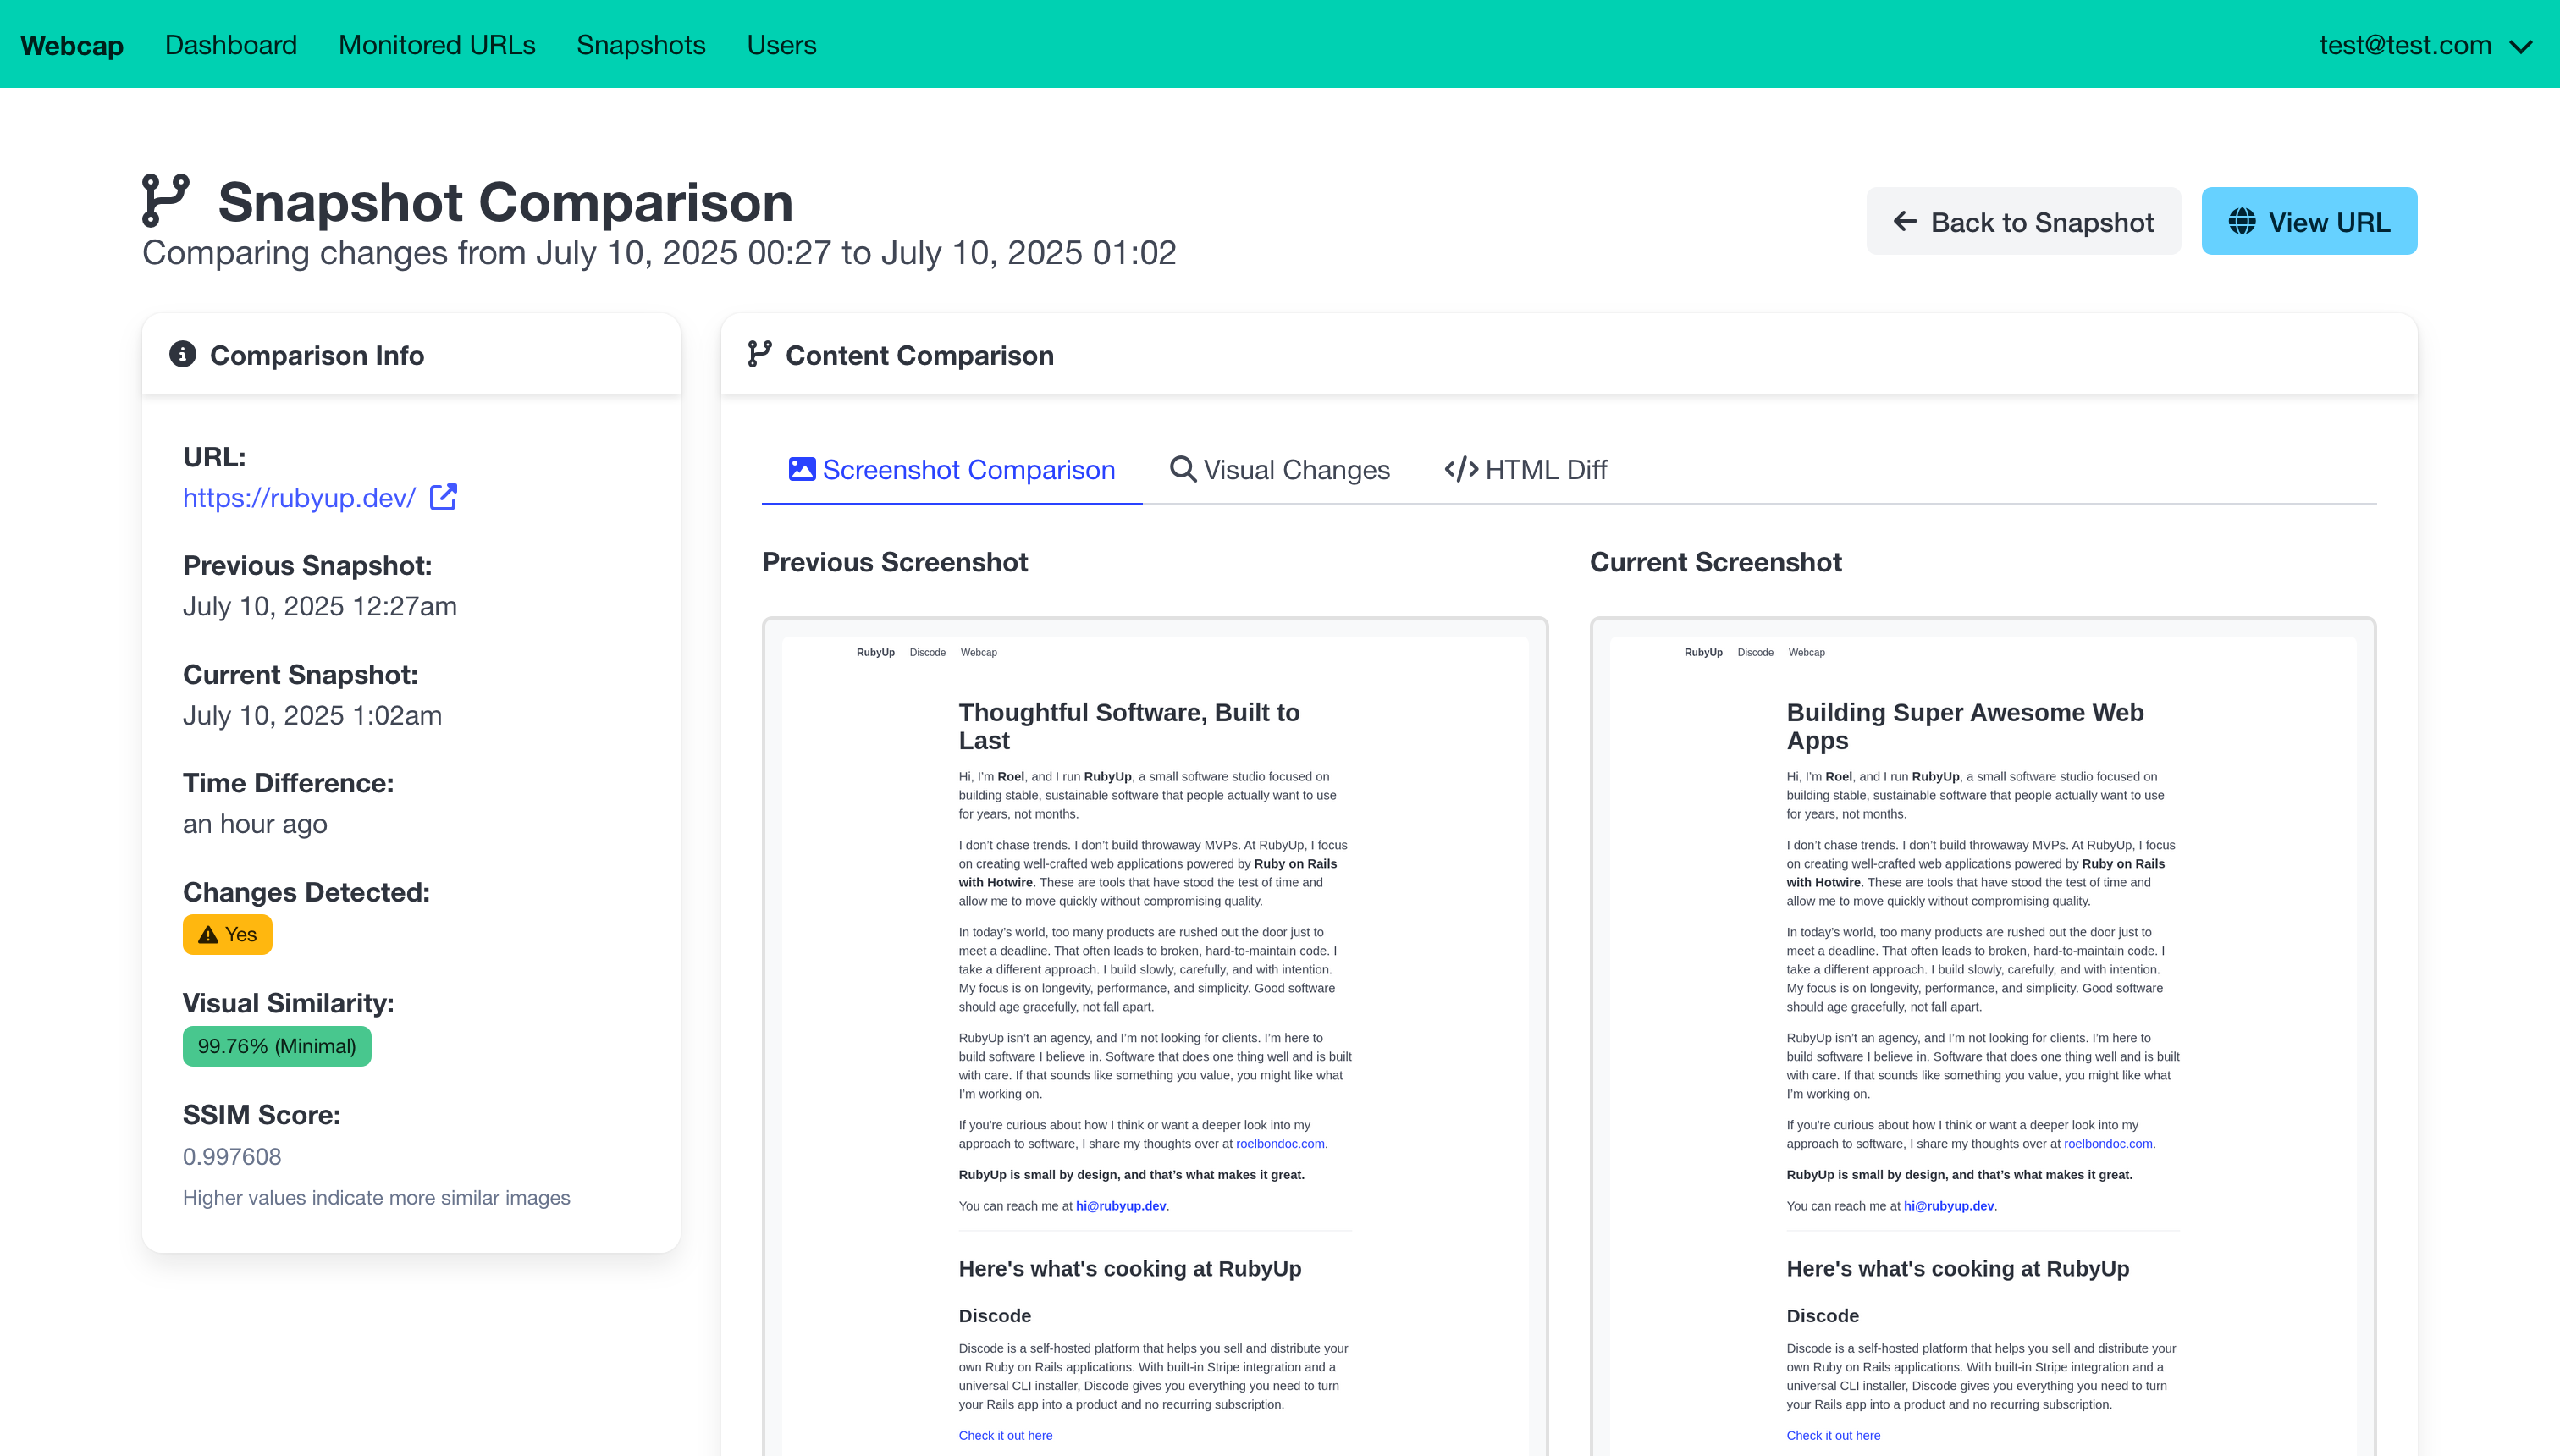The image size is (2560, 1456).
Task: Click the Changes Detected label
Action: point(306,892)
